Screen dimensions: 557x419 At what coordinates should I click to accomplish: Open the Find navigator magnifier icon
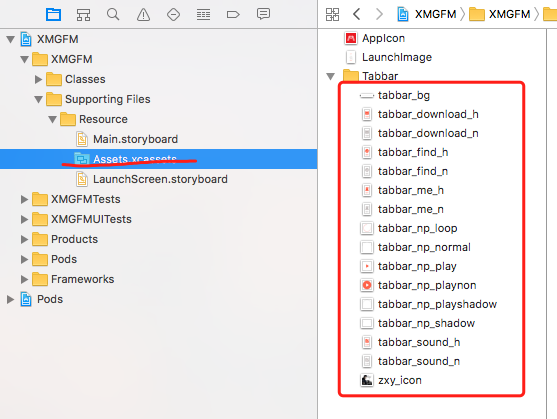click(113, 15)
